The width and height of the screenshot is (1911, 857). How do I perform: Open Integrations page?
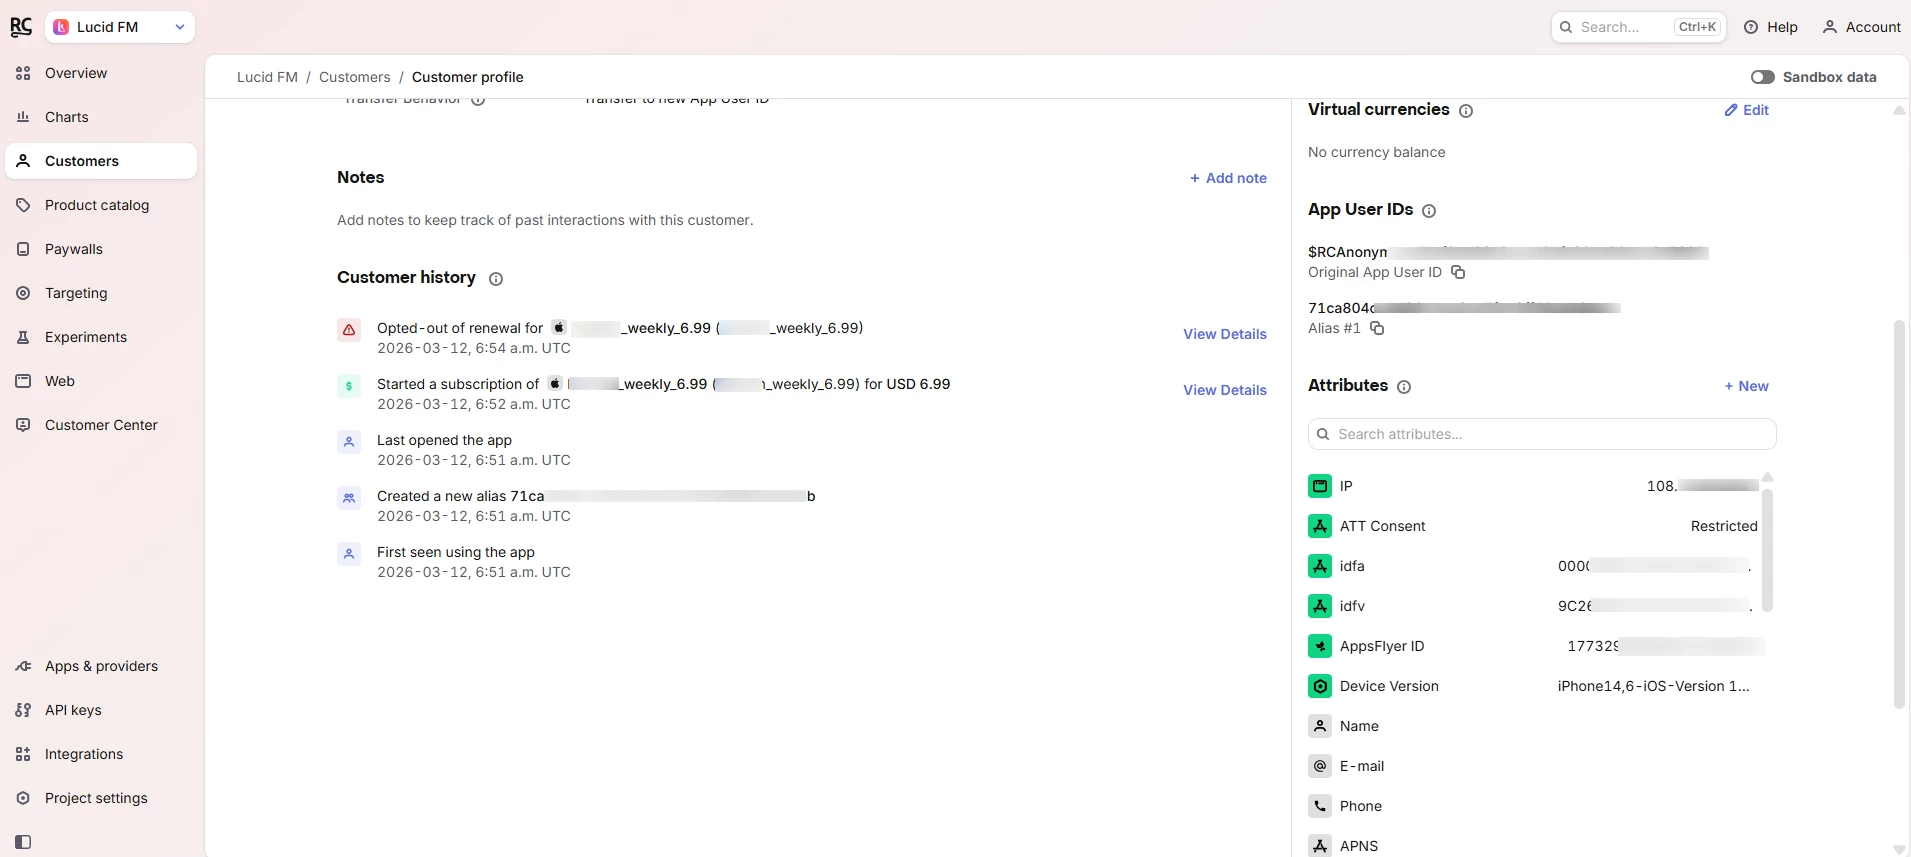(x=101, y=754)
